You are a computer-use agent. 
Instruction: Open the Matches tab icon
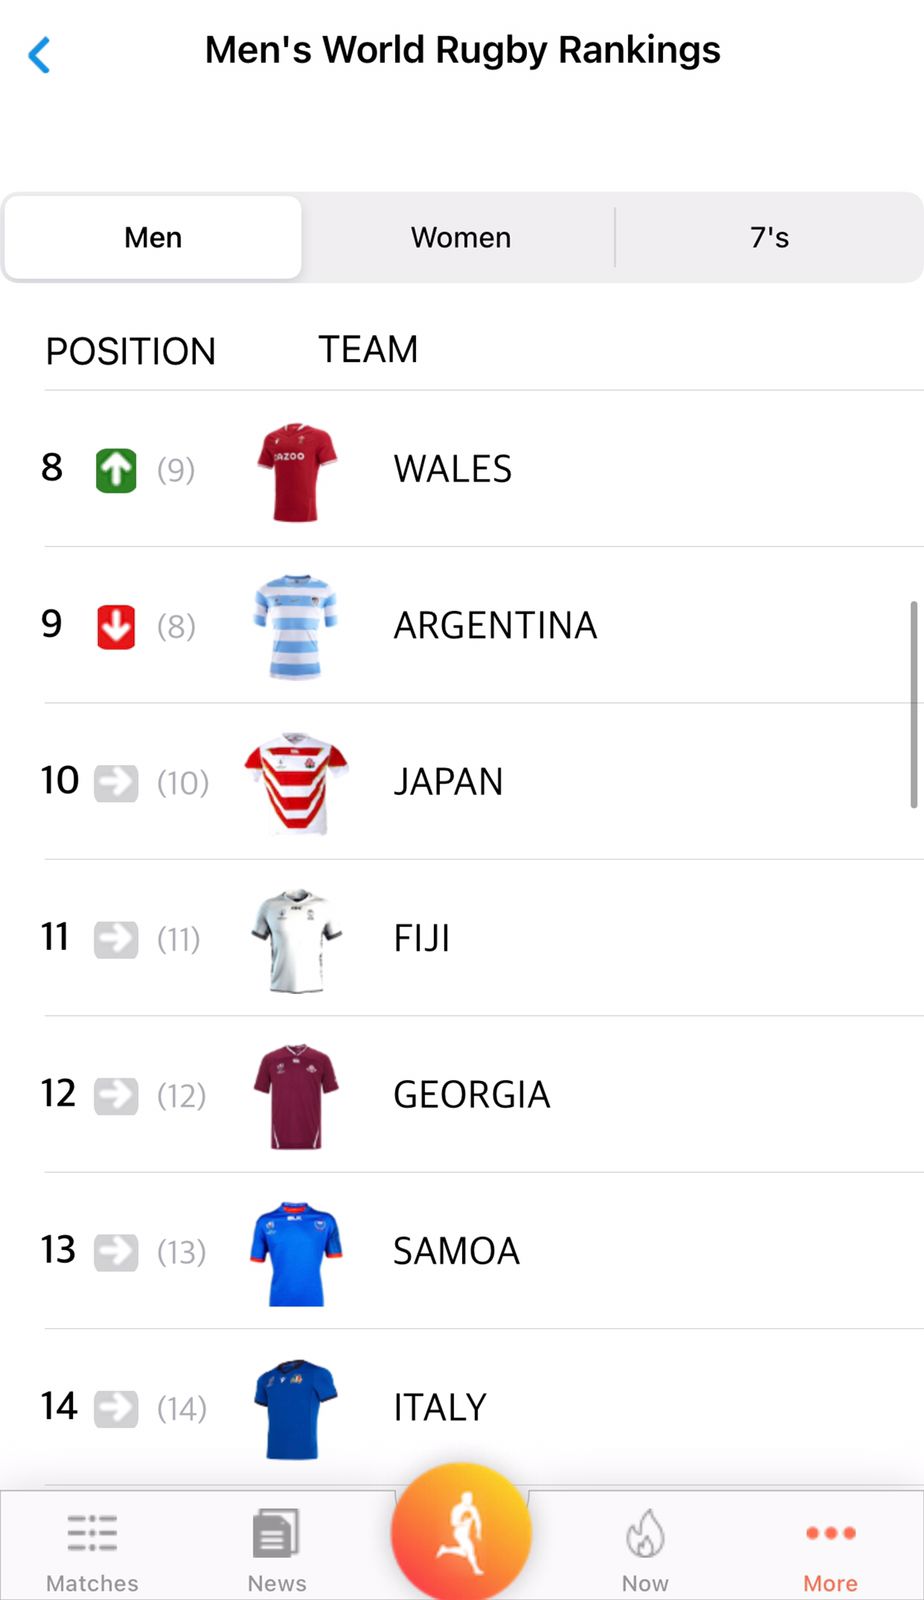click(92, 1533)
